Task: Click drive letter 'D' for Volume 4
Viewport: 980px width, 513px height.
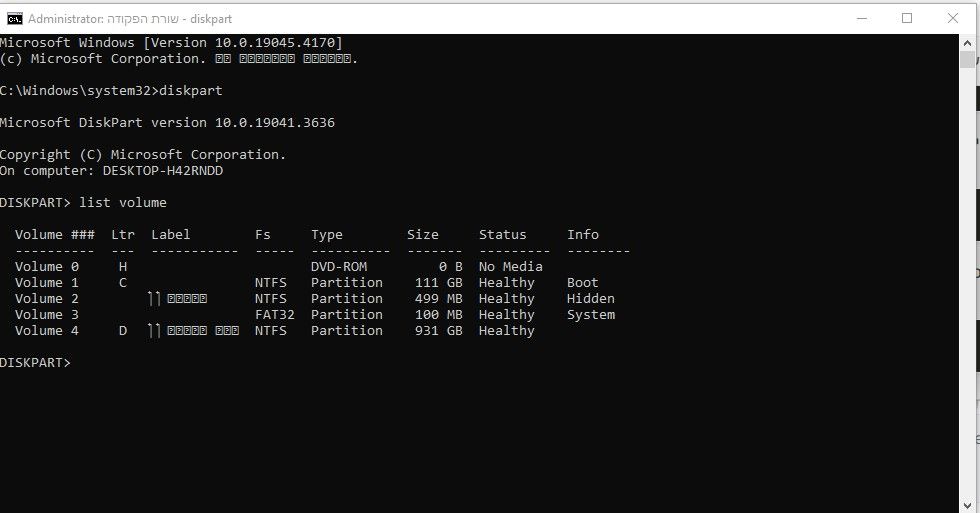Action: pos(123,331)
